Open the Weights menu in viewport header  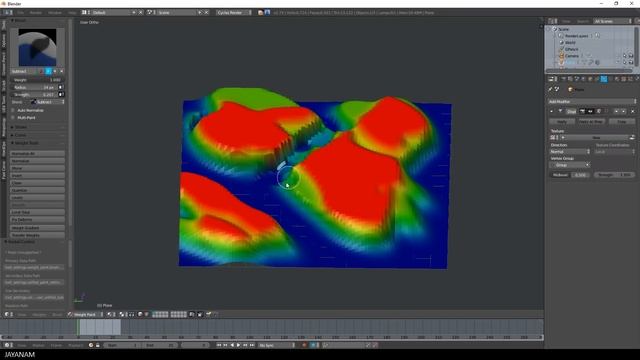point(39,314)
